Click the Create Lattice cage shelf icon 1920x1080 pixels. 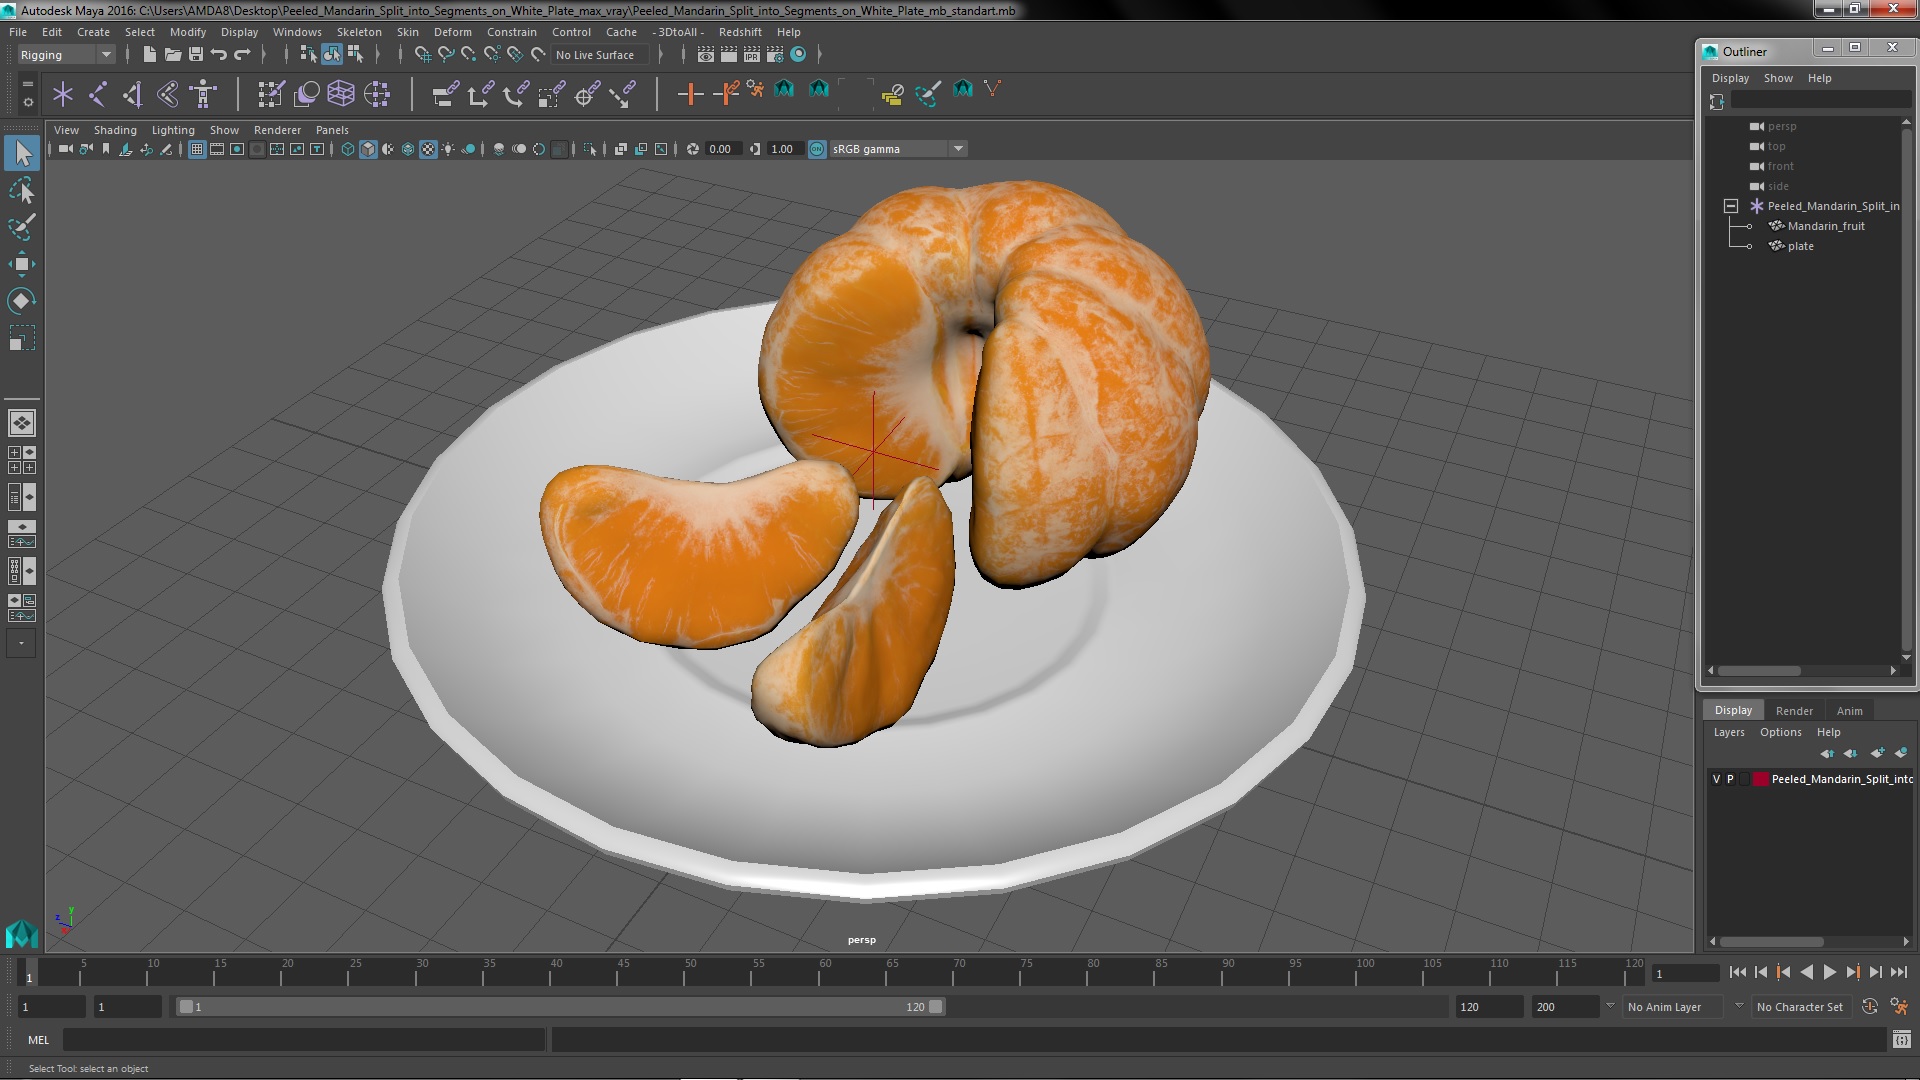(341, 94)
